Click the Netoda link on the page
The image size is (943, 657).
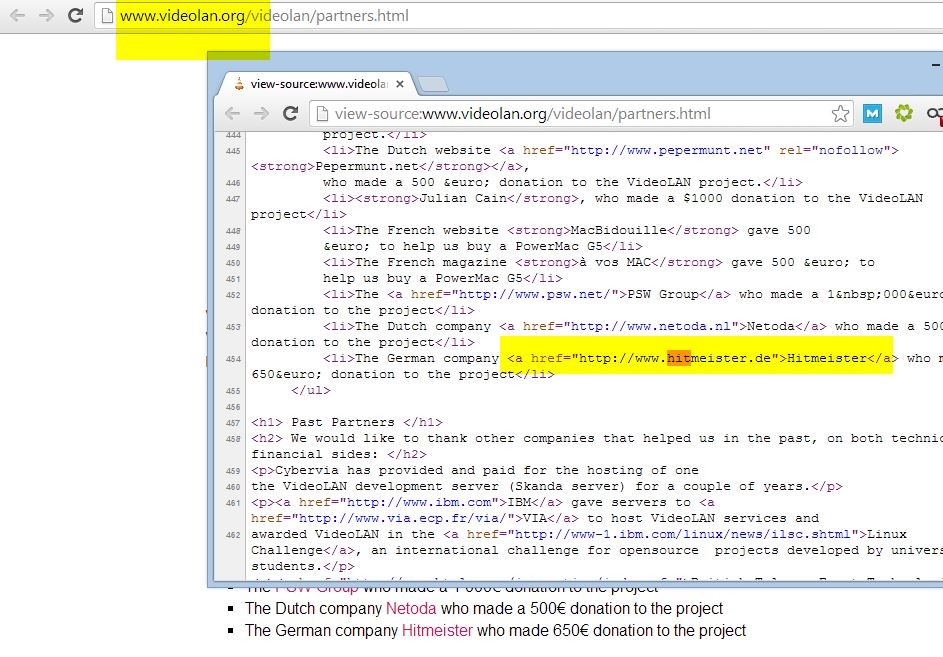pos(411,608)
